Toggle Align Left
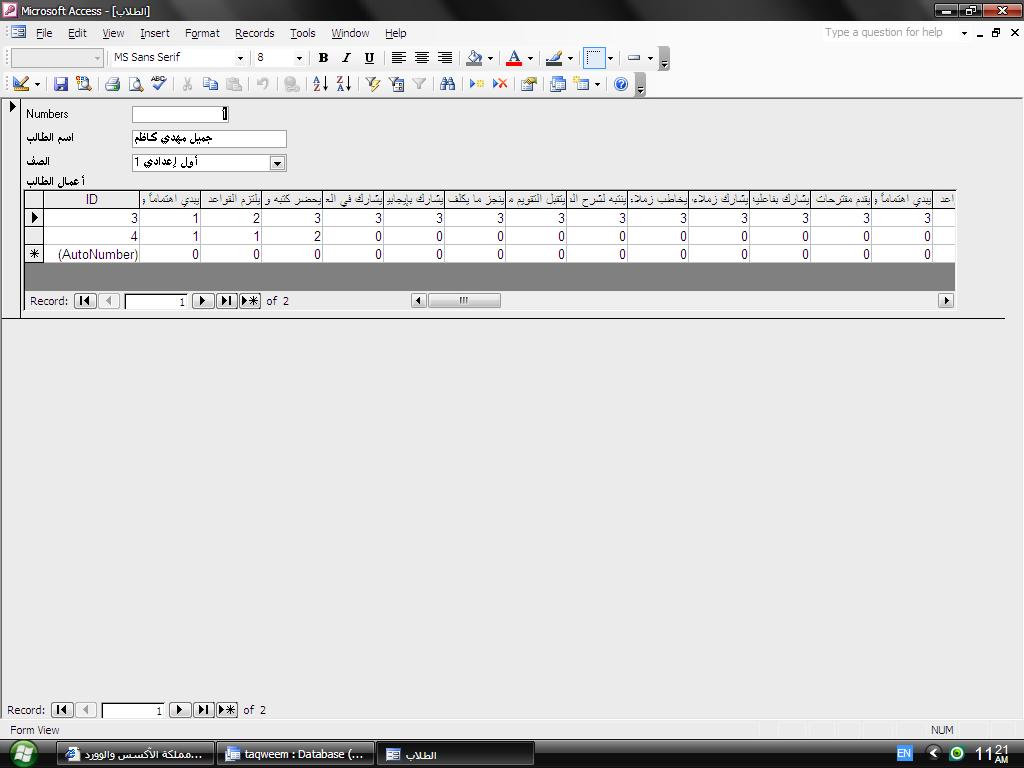Viewport: 1024px width, 768px height. (x=398, y=57)
